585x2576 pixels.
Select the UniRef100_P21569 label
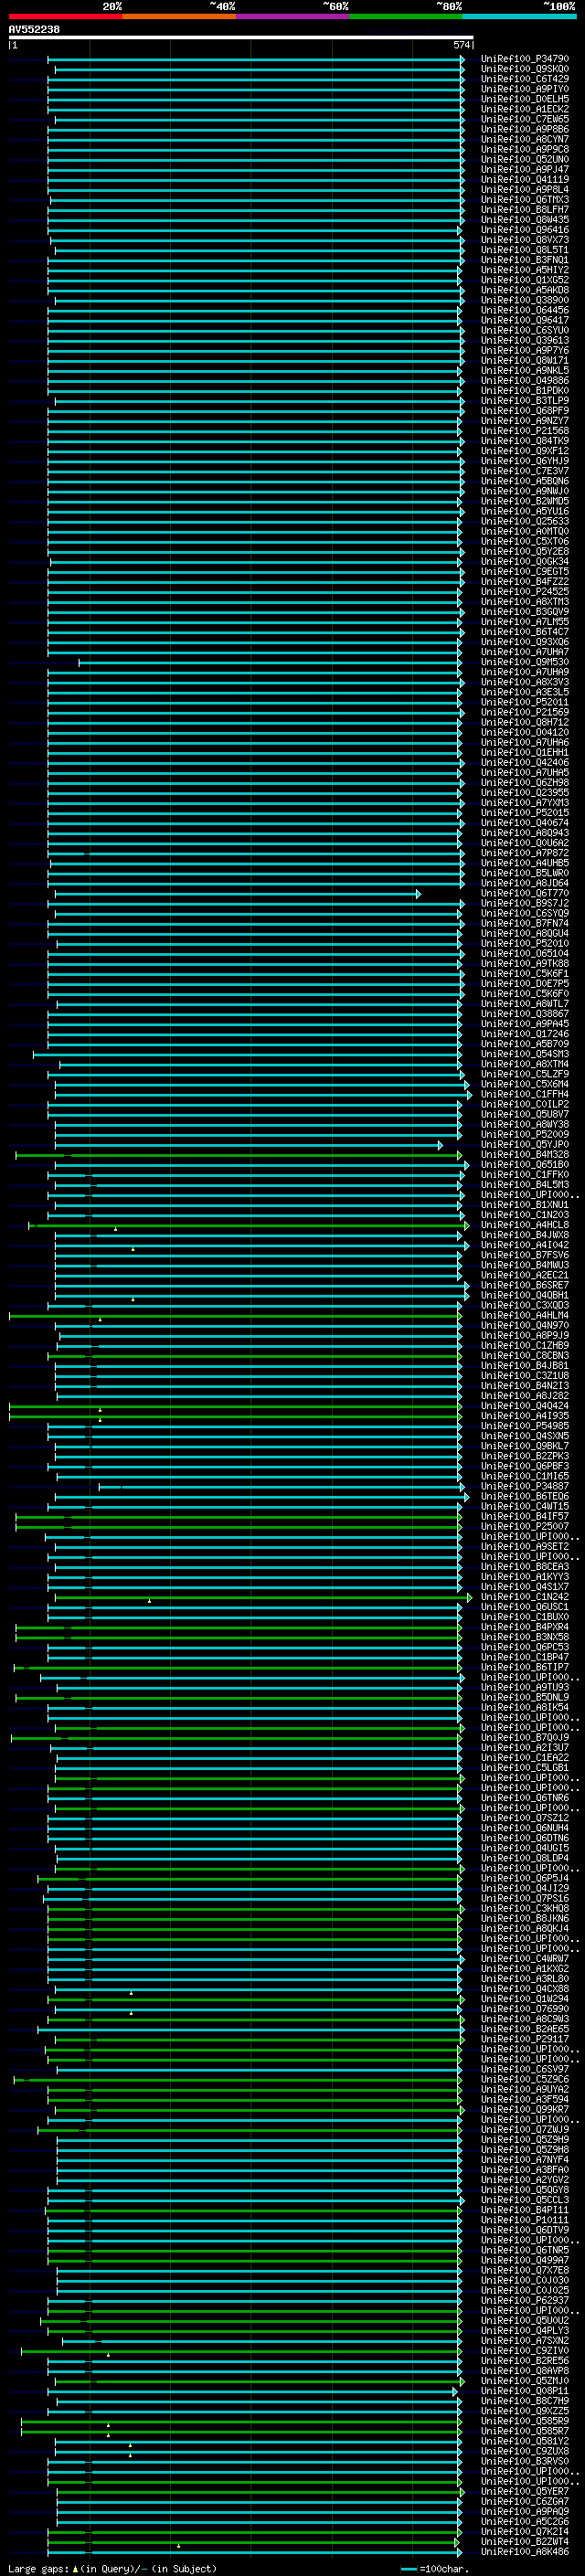tap(524, 712)
